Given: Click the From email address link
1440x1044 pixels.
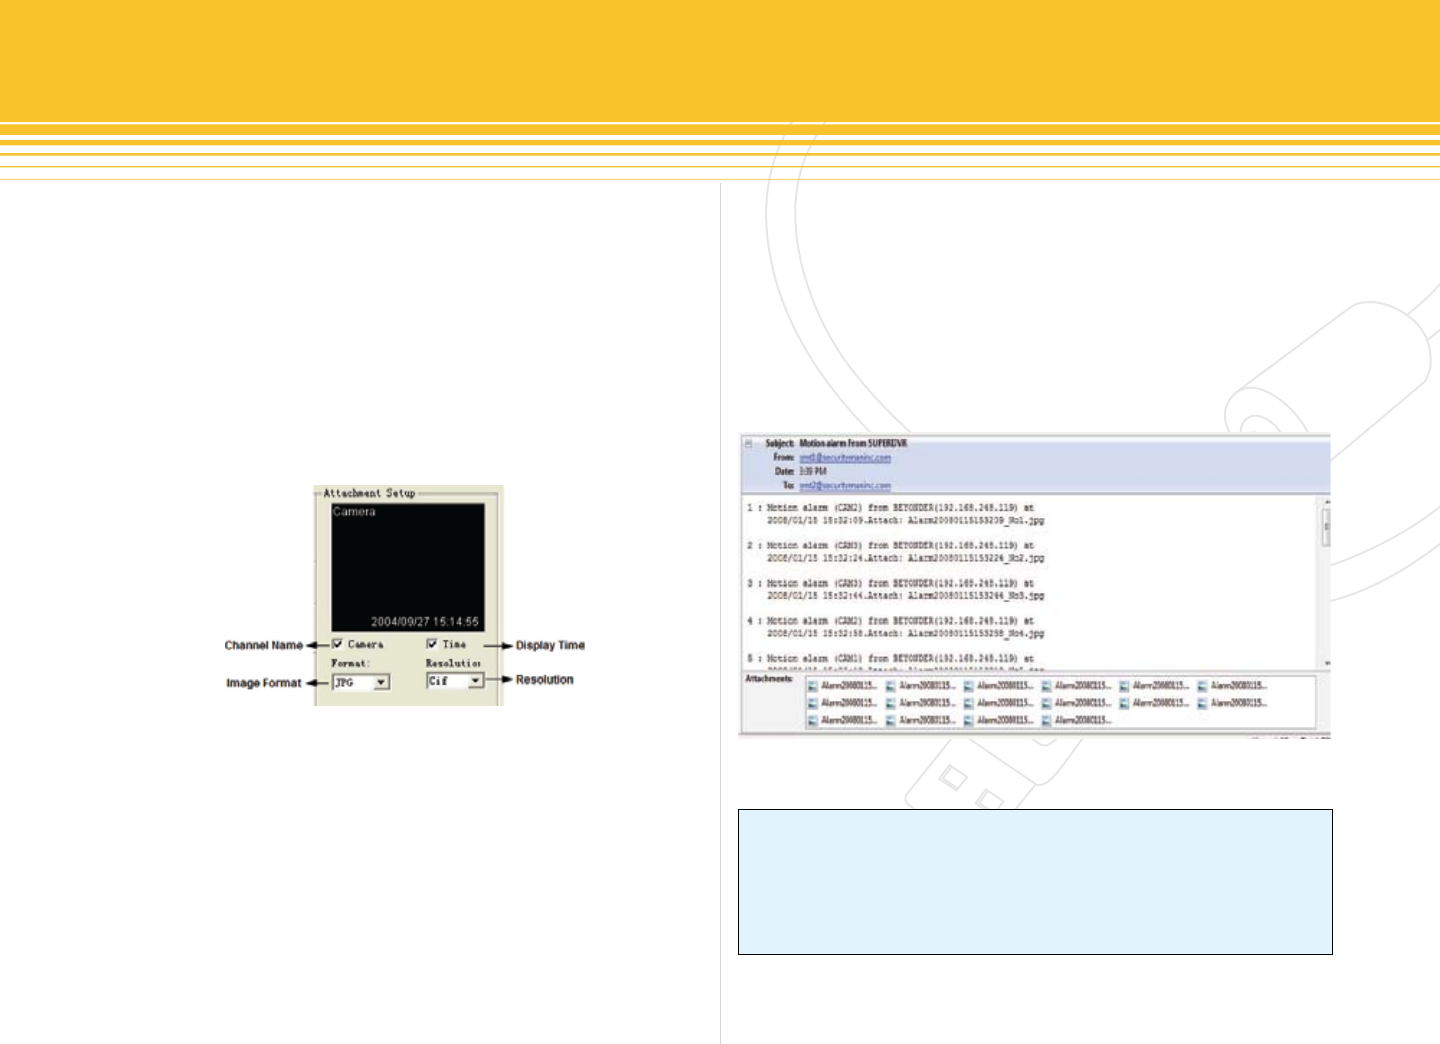Looking at the screenshot, I should coord(845,458).
